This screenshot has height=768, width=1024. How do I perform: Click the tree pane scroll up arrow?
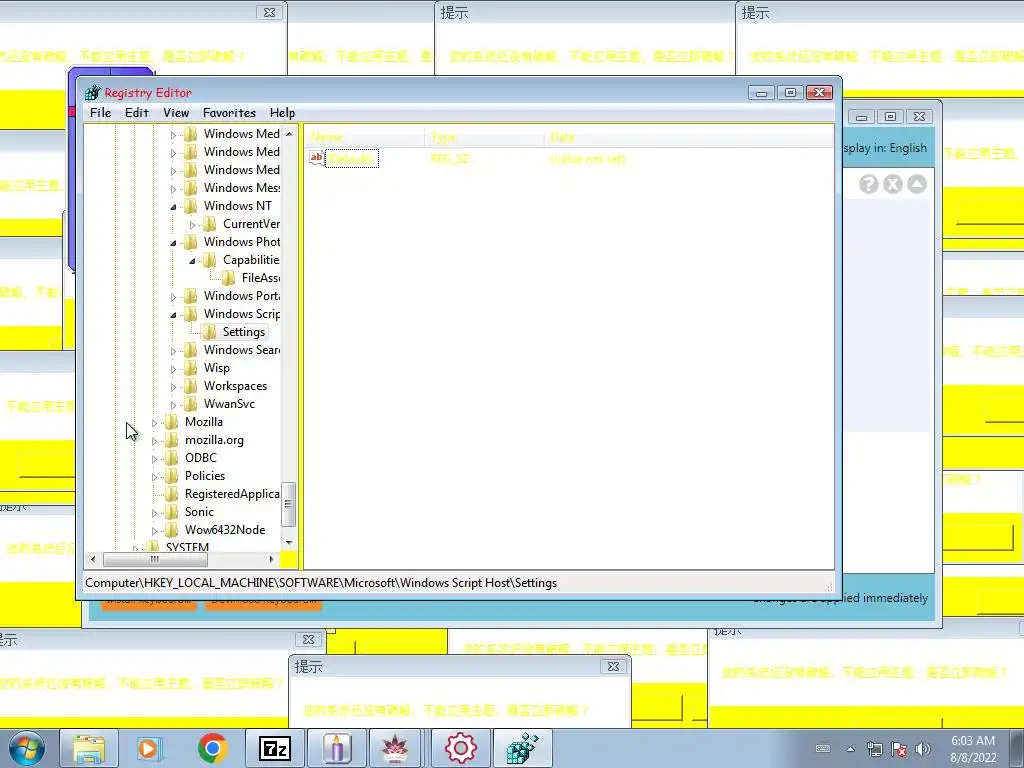tap(289, 133)
